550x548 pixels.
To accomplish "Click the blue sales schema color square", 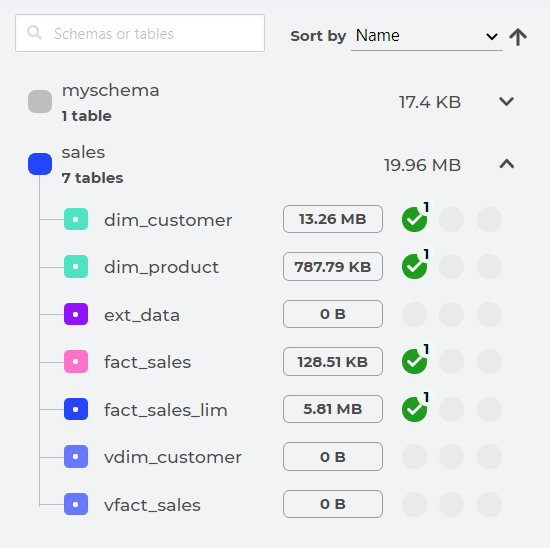I will (x=40, y=164).
